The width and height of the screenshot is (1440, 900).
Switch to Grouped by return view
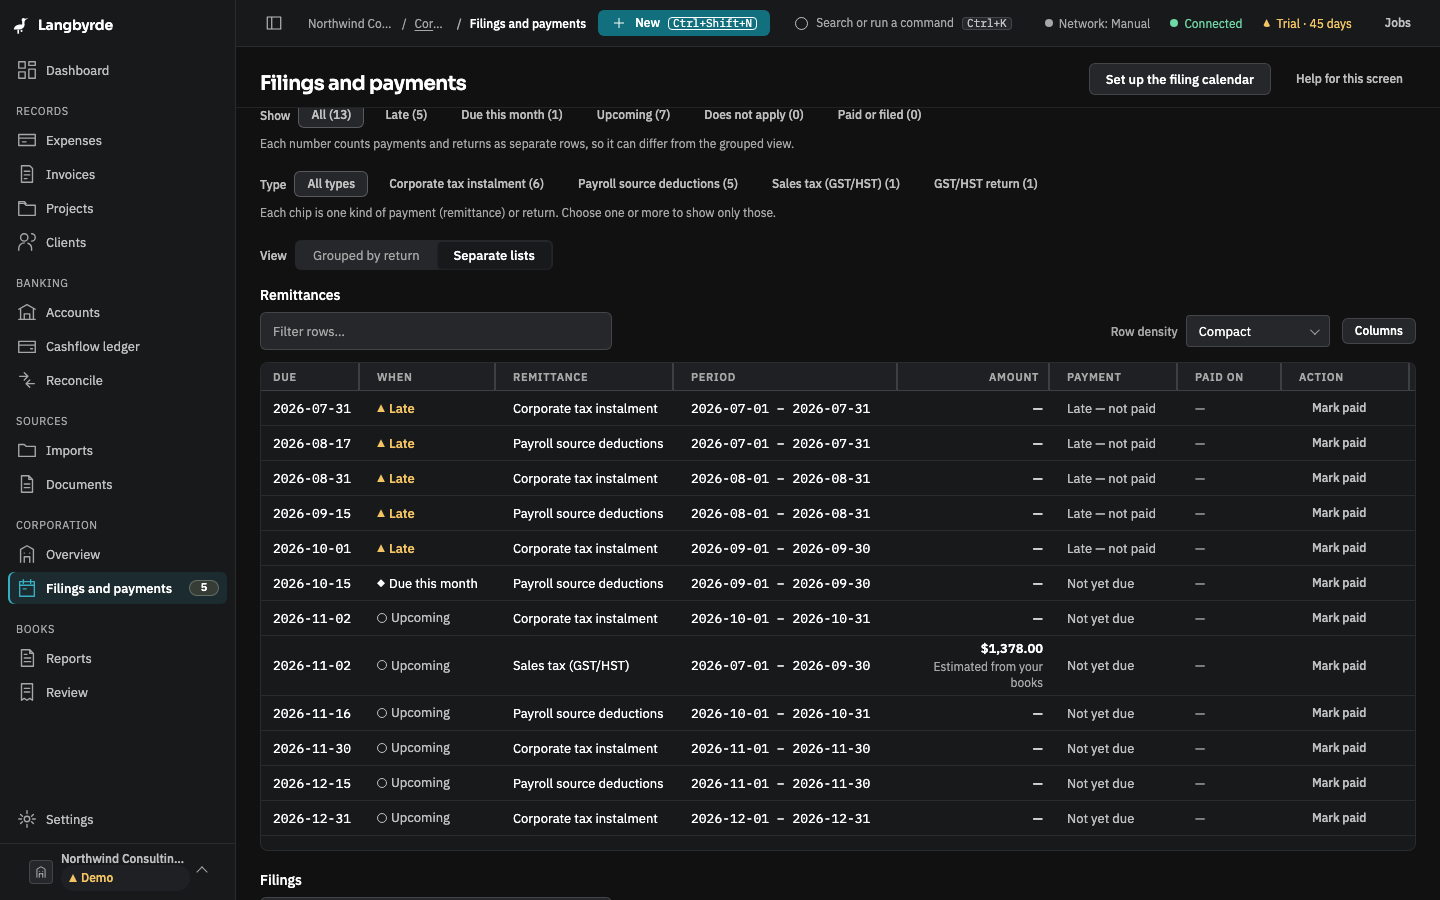click(x=366, y=256)
